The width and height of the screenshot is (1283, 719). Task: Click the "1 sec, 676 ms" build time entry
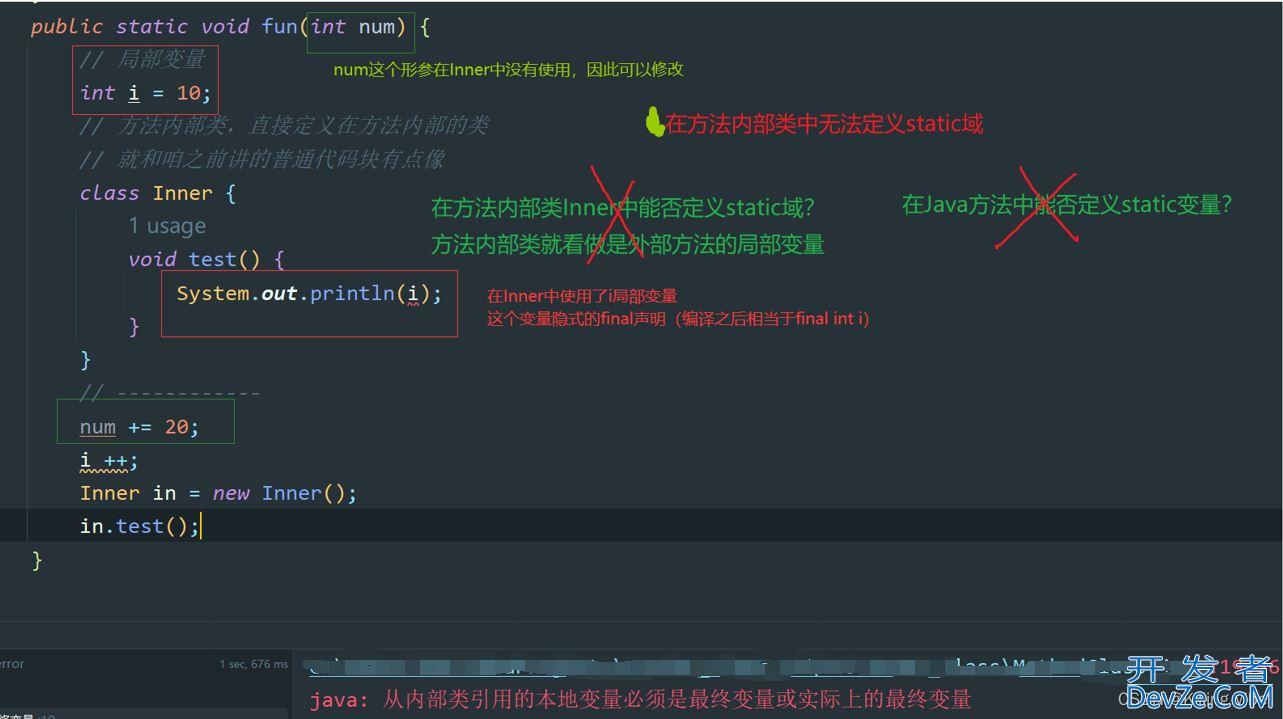pos(254,664)
